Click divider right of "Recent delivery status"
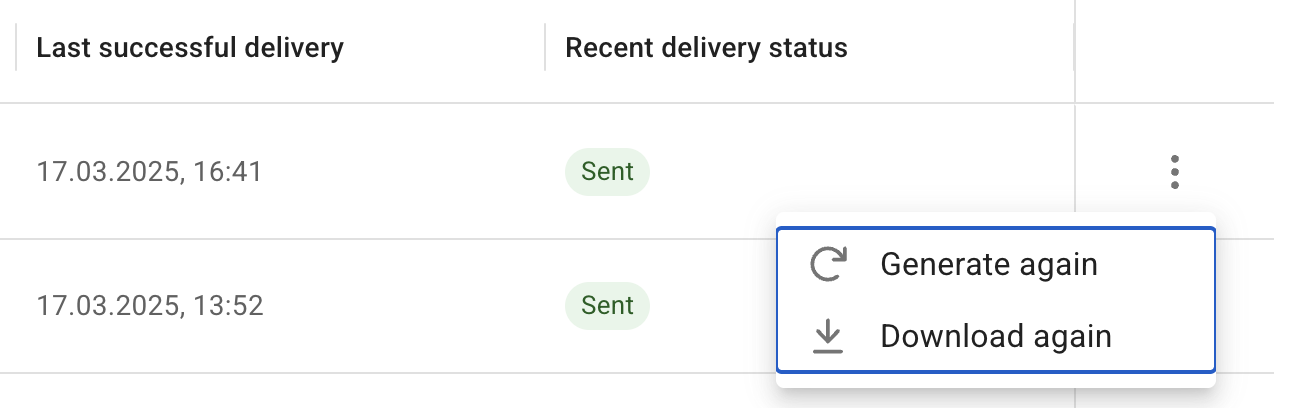Viewport: 1290px width, 408px height. coord(1074,47)
